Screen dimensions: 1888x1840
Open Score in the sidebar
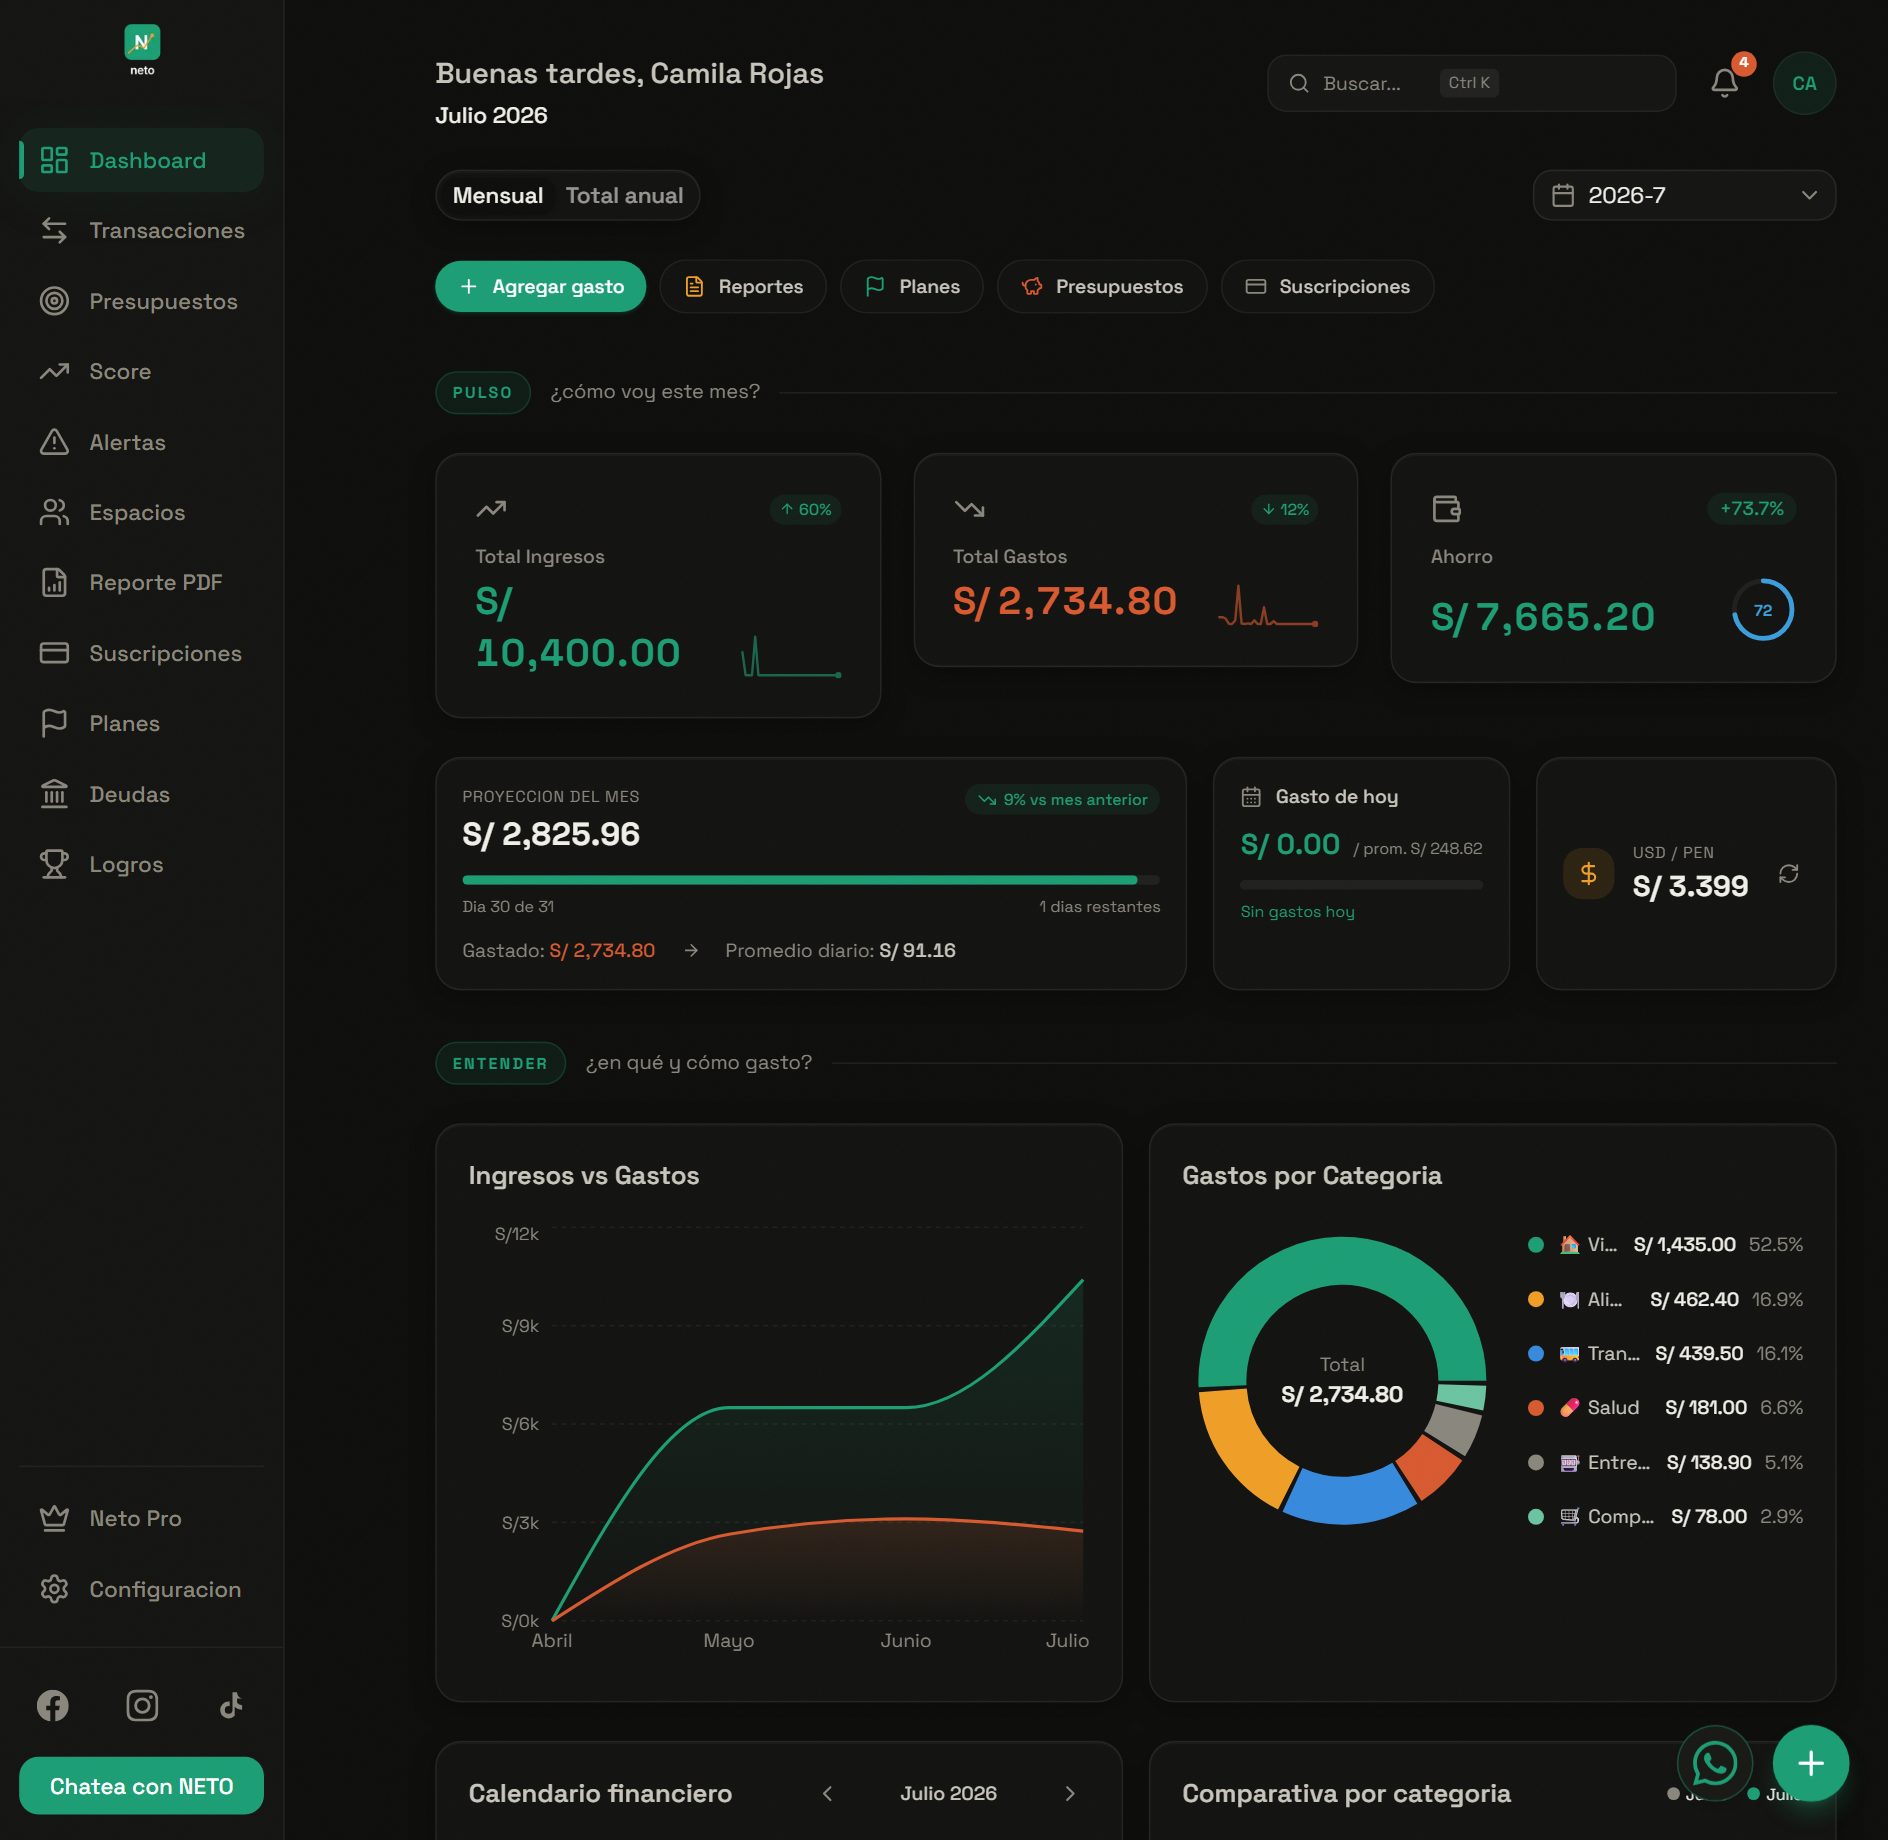[142, 371]
